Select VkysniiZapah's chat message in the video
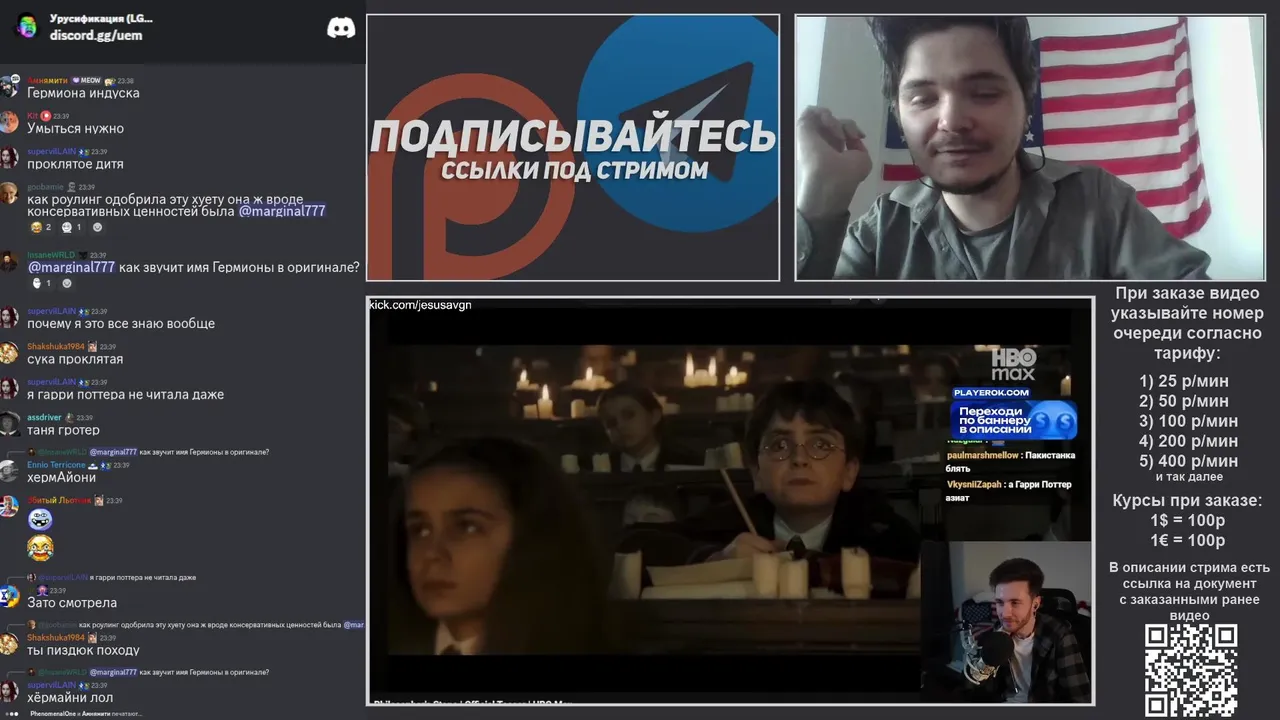Viewport: 1280px width, 720px height. point(1008,491)
